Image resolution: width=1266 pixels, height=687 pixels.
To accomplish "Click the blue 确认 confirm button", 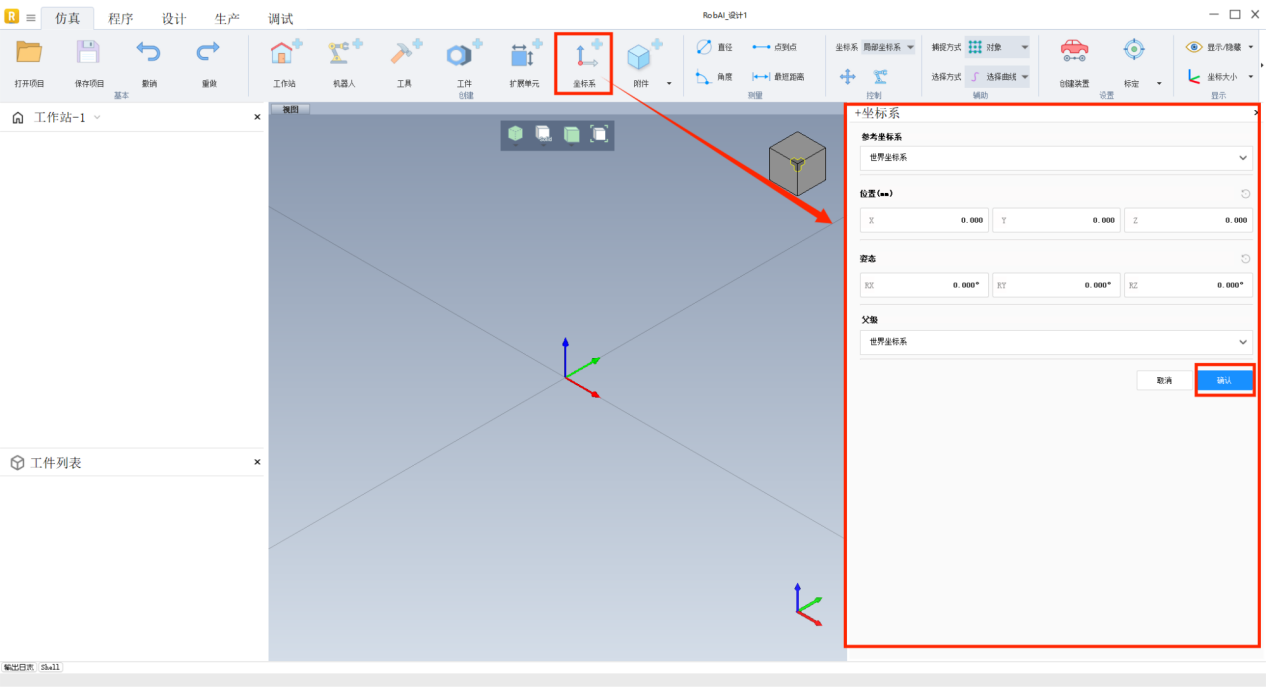I will (1224, 380).
